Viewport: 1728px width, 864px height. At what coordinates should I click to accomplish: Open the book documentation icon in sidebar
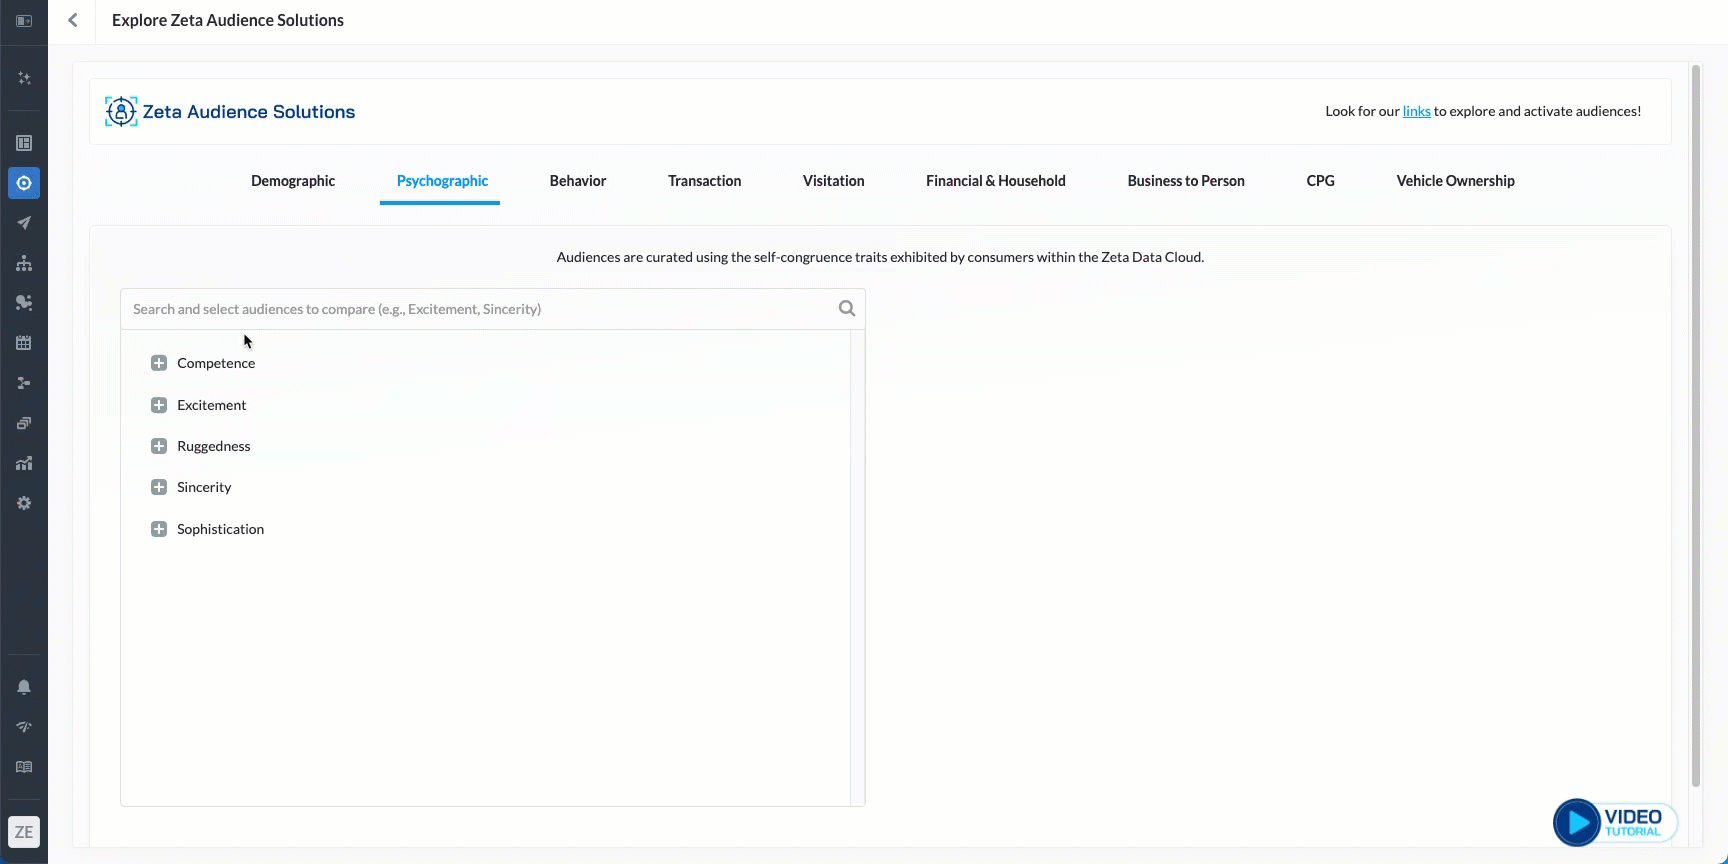[x=24, y=767]
